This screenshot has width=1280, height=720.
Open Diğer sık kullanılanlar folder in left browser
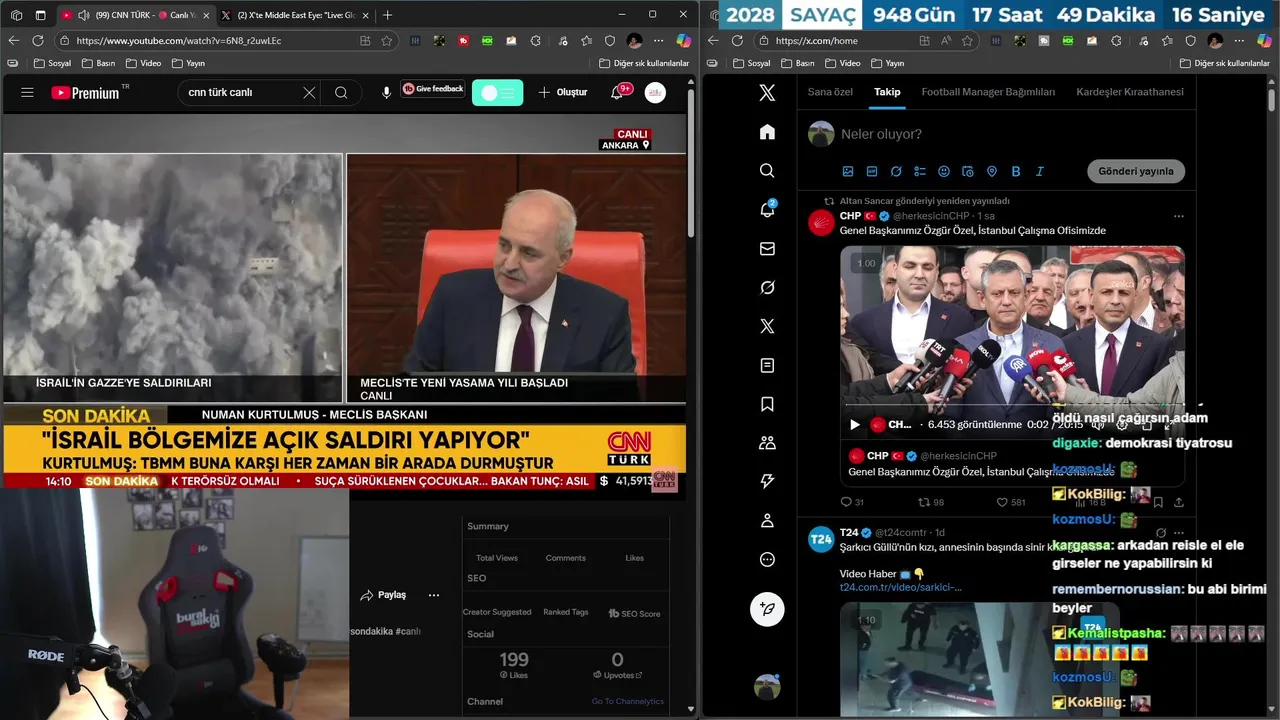click(x=644, y=63)
